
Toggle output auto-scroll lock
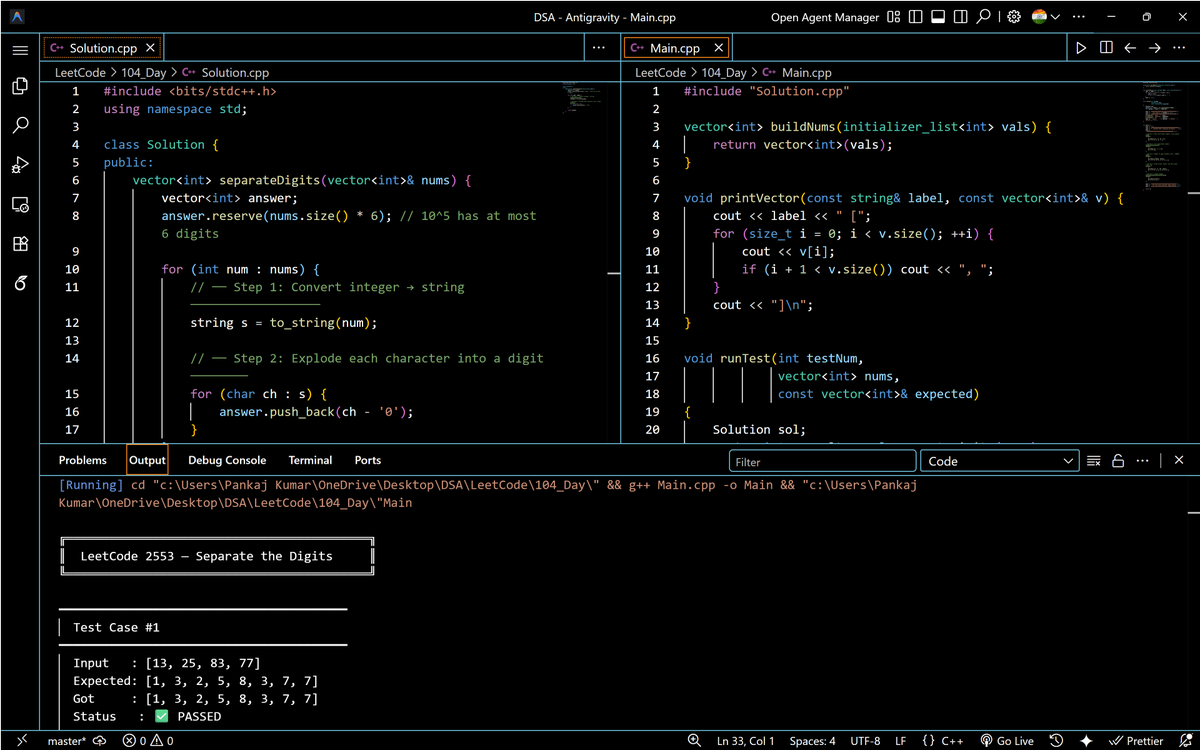(1118, 461)
